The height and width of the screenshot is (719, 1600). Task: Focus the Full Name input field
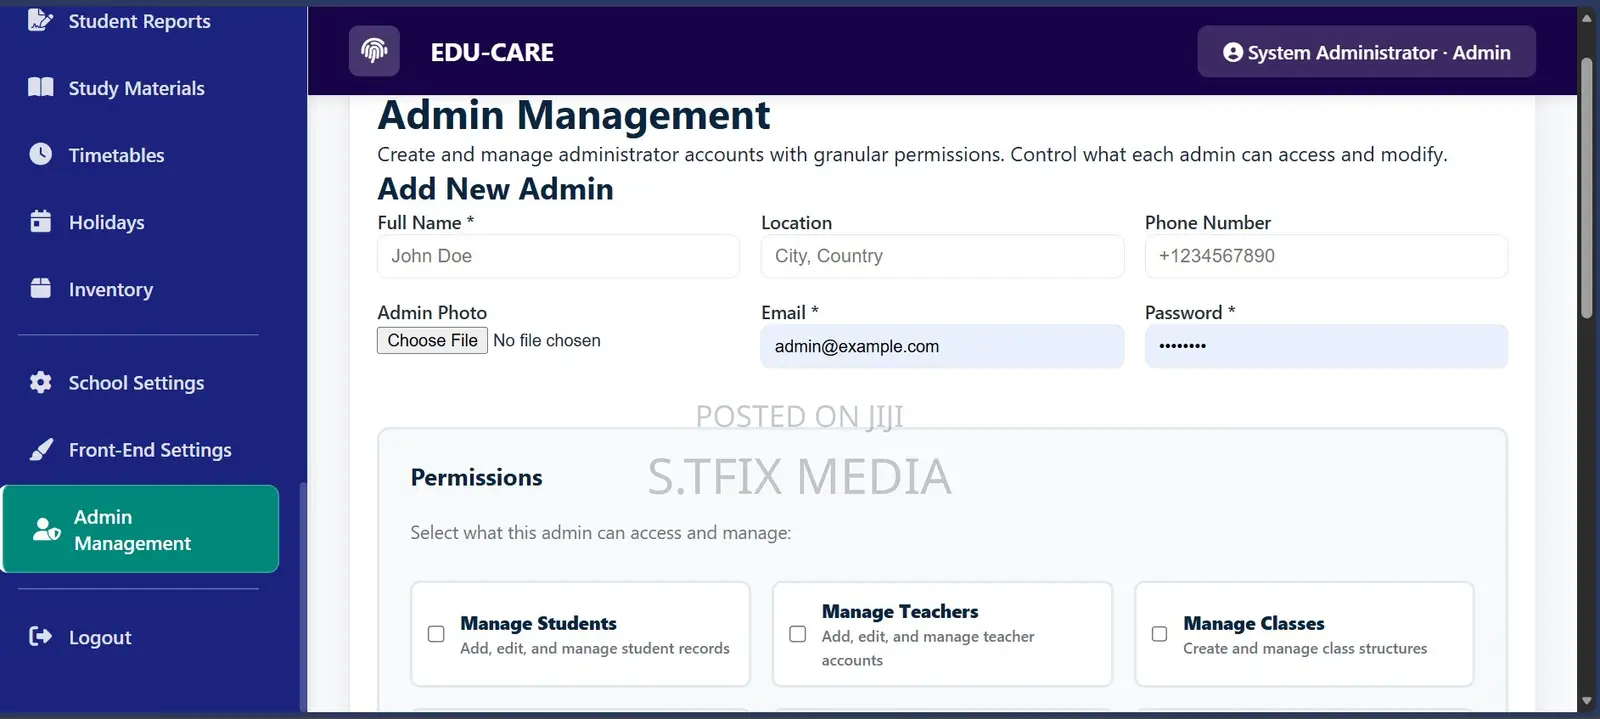pyautogui.click(x=558, y=256)
